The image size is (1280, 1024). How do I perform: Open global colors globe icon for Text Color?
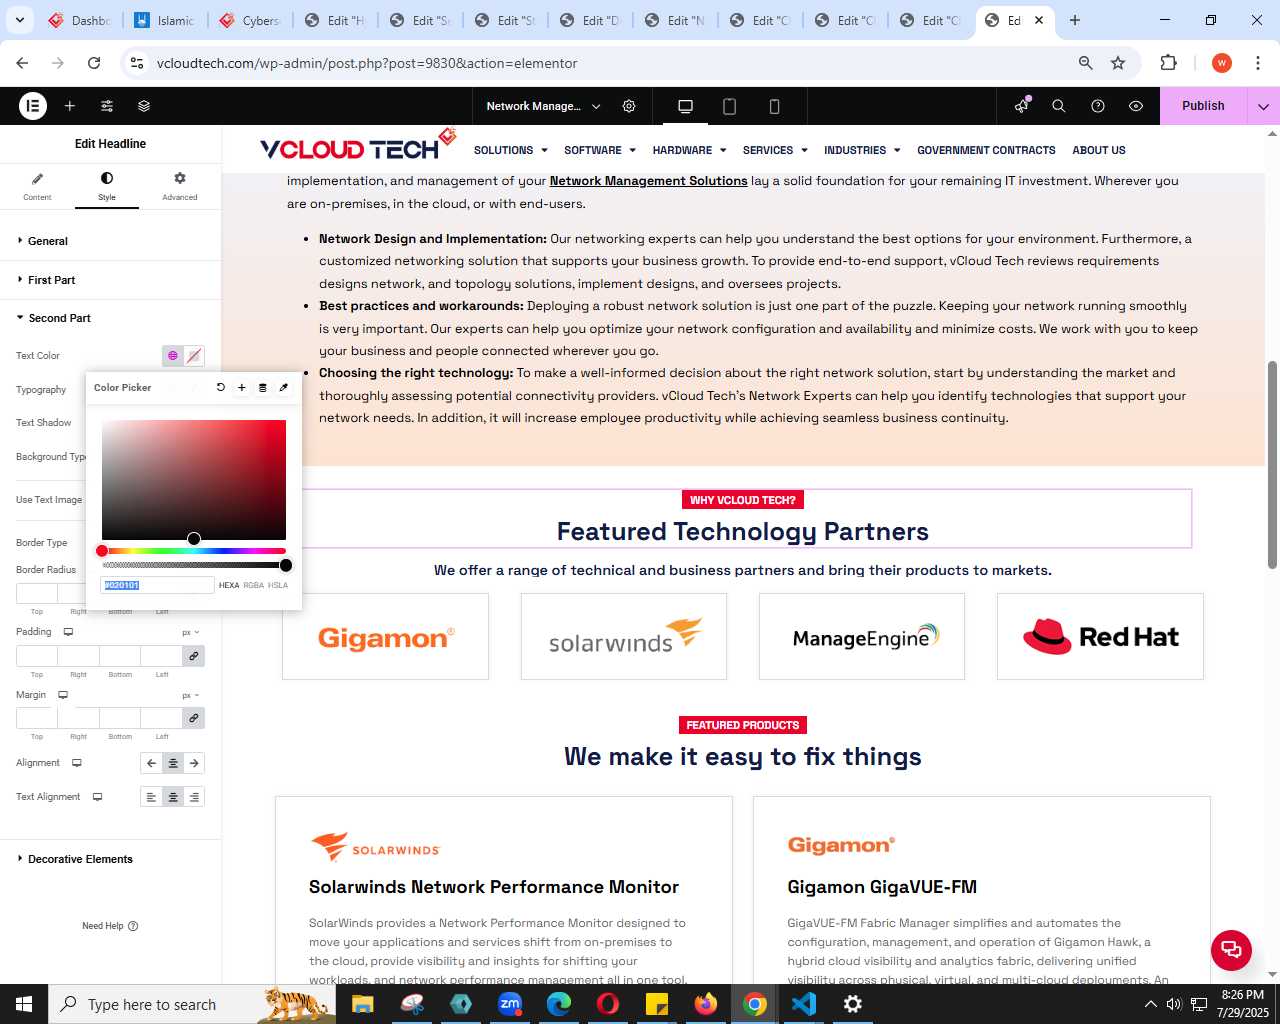[173, 356]
